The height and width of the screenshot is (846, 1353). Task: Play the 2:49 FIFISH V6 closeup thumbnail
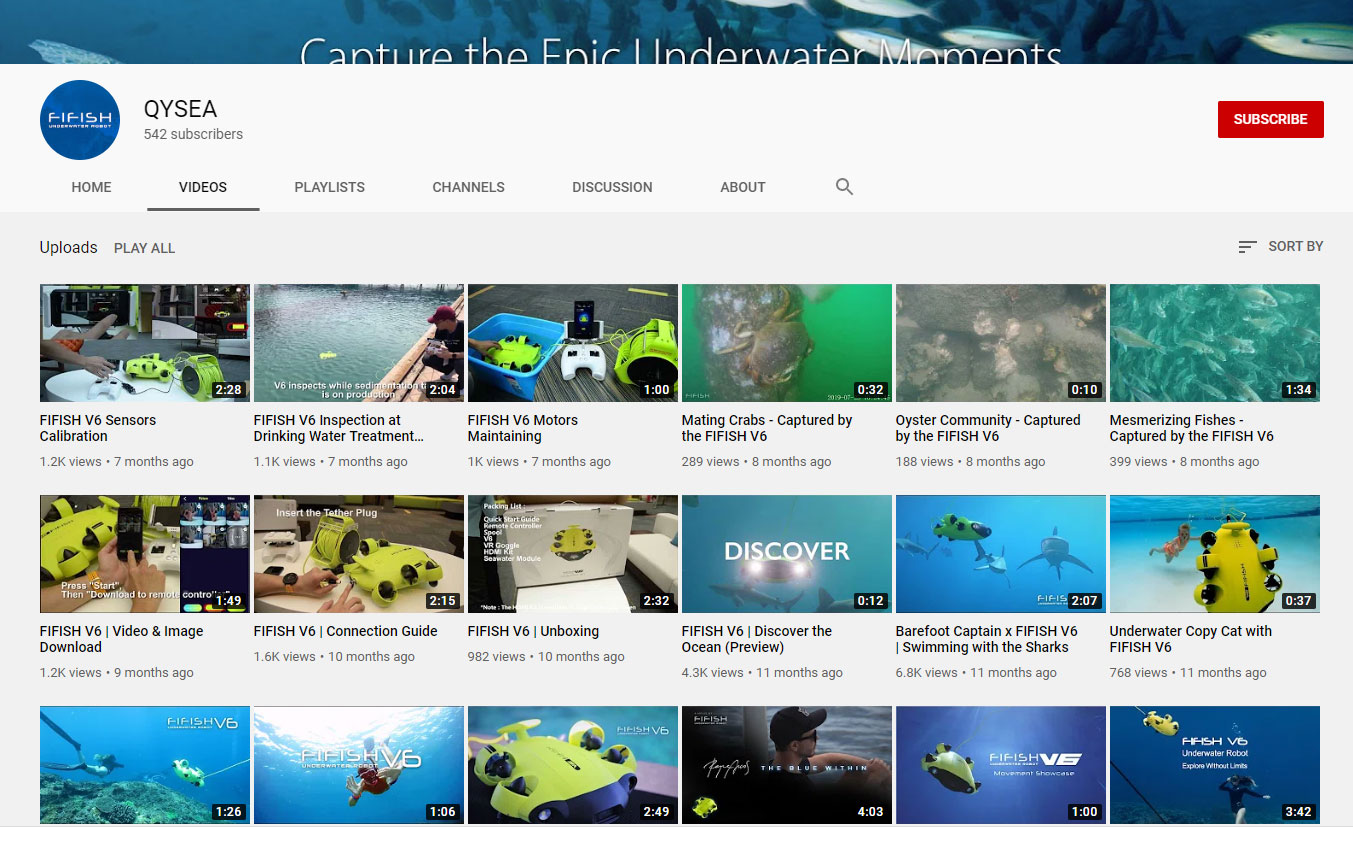pos(573,765)
